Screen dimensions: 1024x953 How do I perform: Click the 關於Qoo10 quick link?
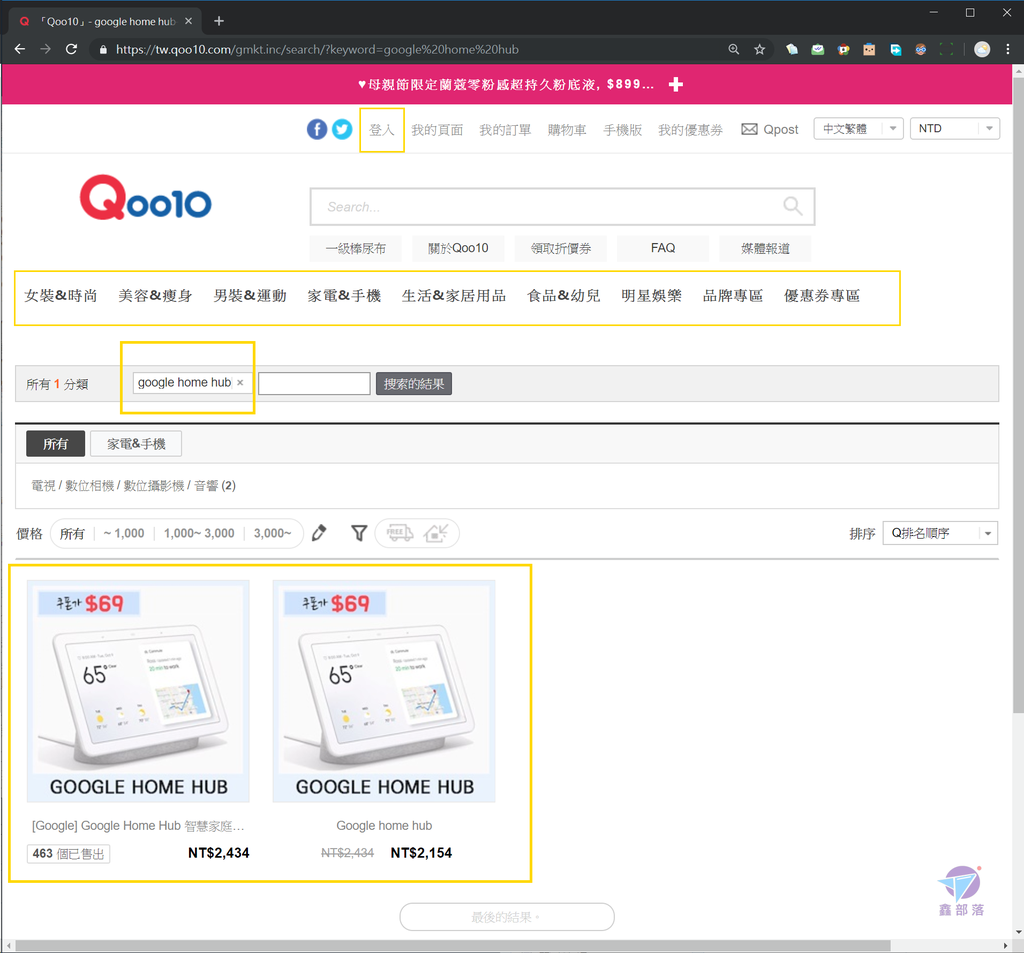click(458, 248)
